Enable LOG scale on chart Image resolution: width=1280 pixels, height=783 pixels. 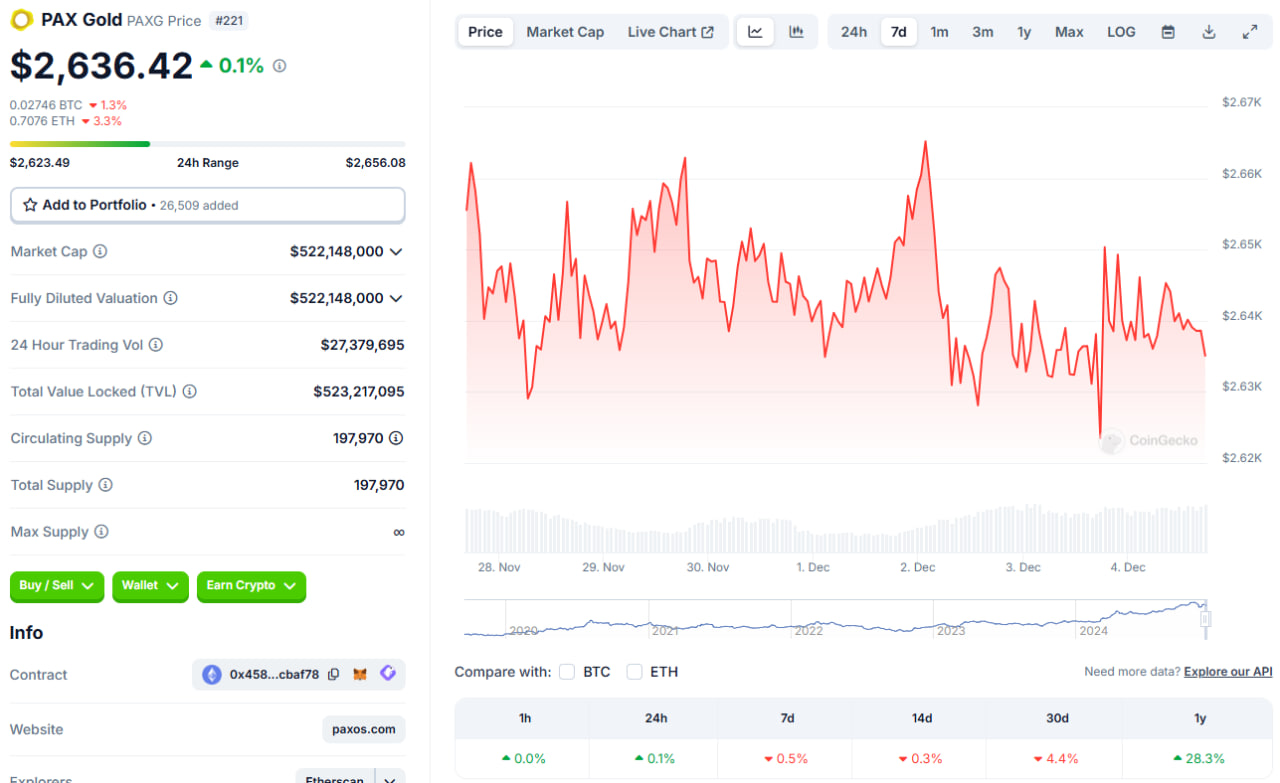coord(1121,32)
